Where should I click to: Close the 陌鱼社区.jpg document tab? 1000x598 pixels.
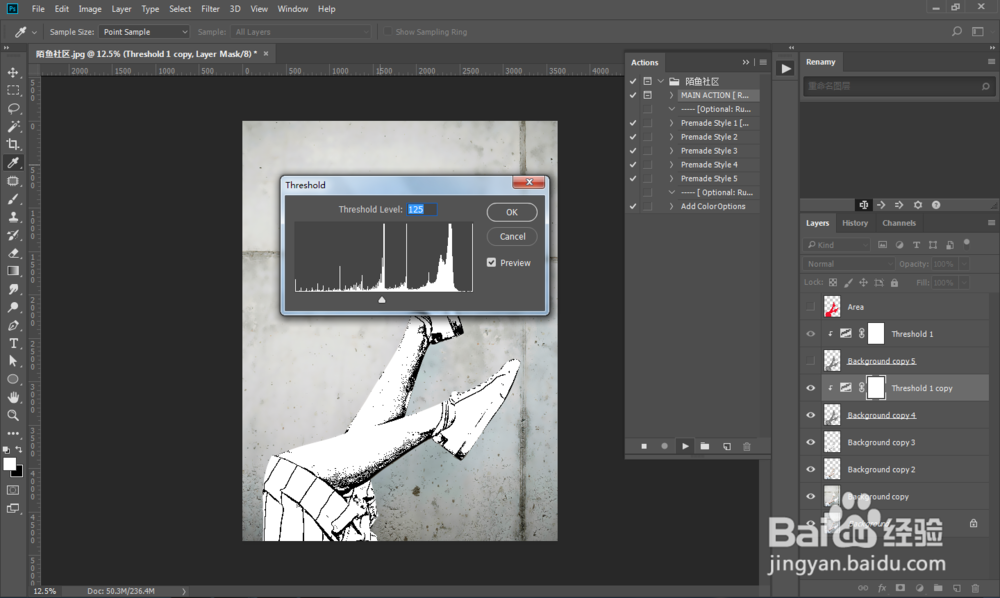[x=266, y=54]
